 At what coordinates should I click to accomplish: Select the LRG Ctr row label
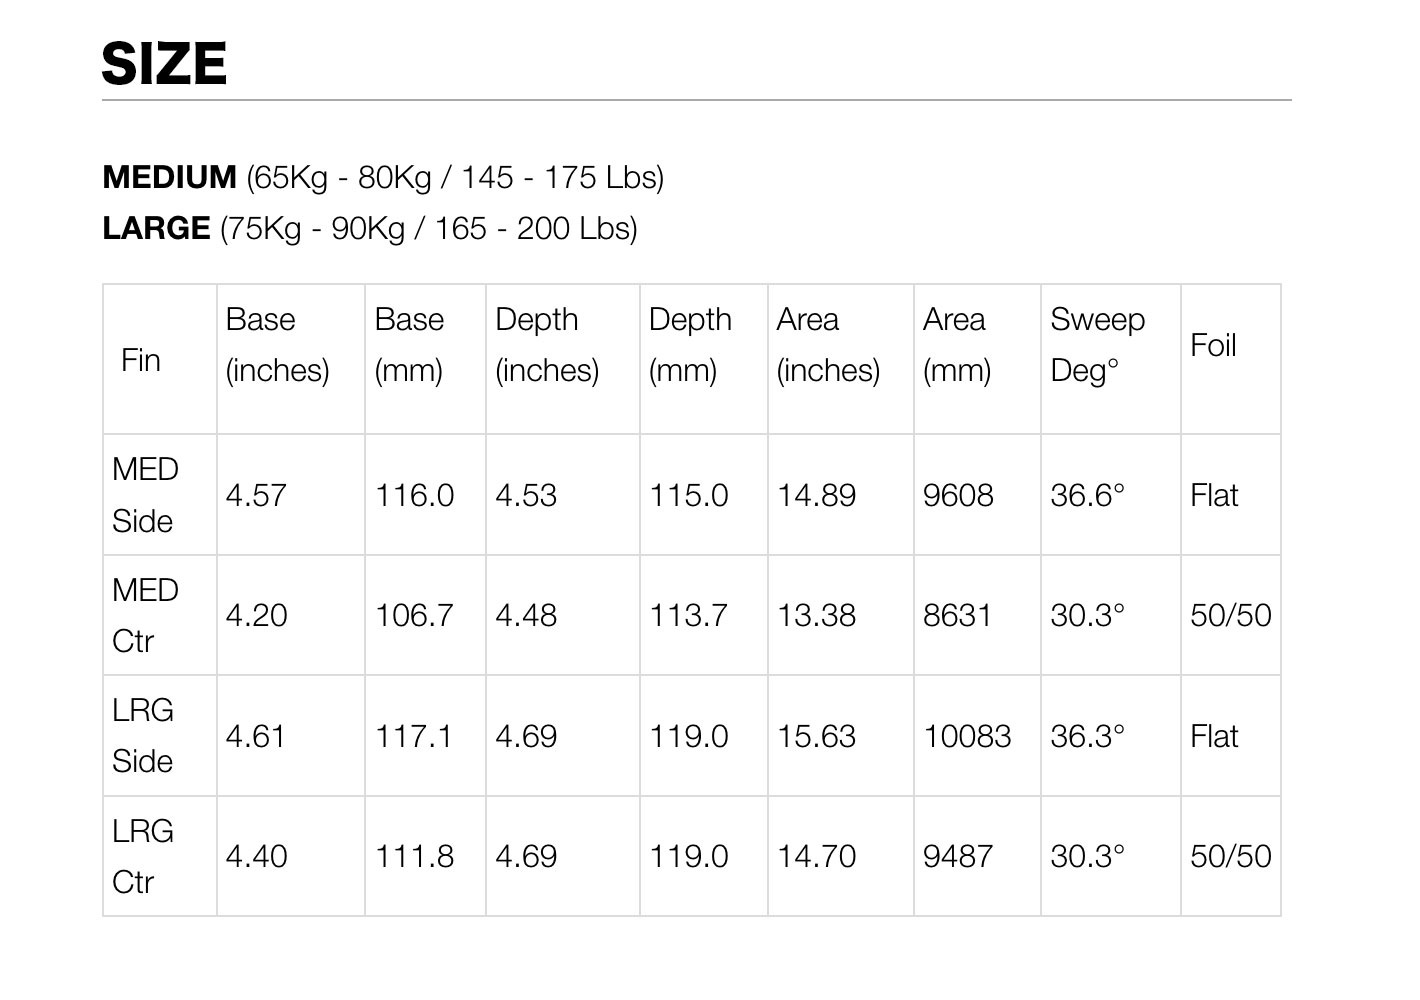(143, 856)
